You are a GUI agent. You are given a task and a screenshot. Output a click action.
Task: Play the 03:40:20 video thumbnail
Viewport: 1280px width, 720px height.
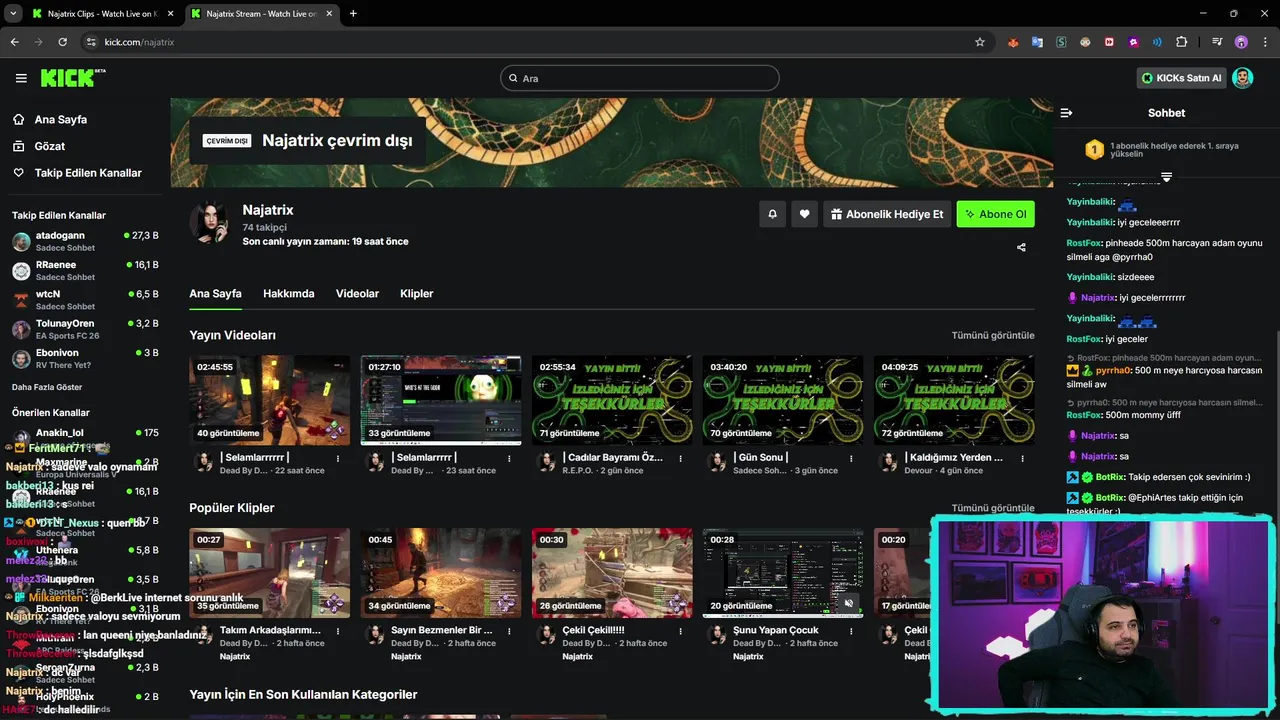coord(783,400)
